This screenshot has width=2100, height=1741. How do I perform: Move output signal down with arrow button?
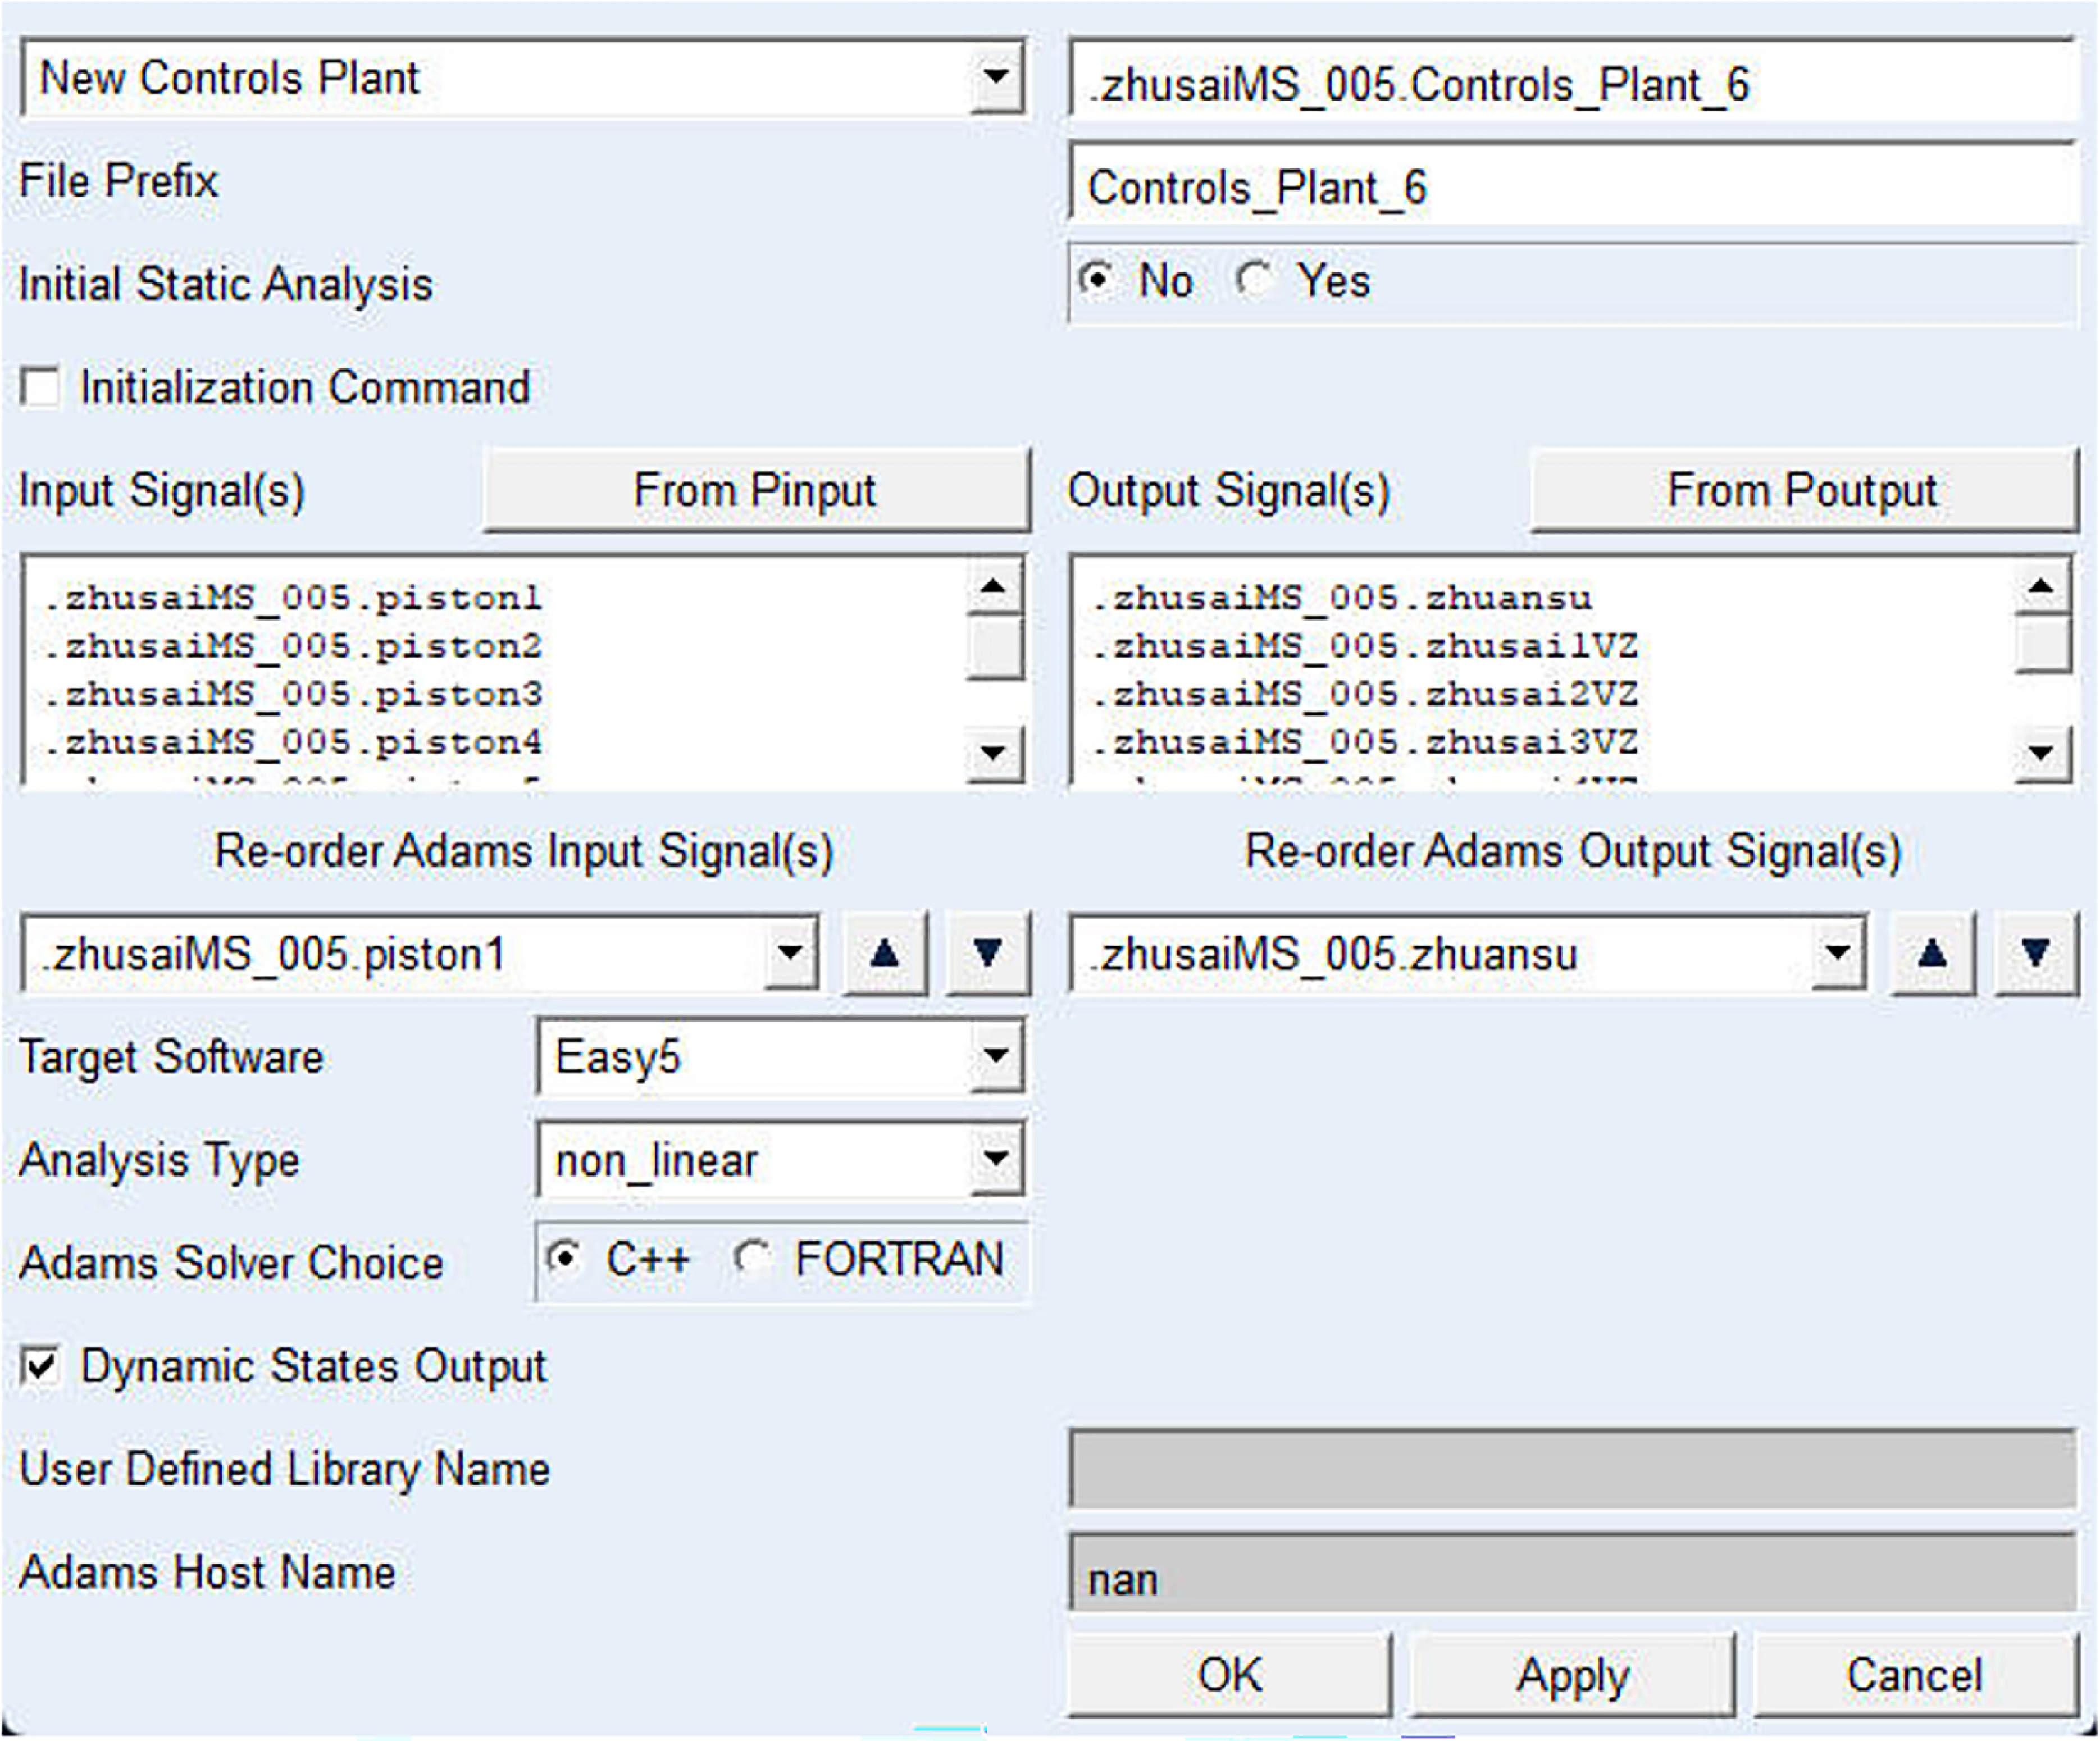point(2036,953)
